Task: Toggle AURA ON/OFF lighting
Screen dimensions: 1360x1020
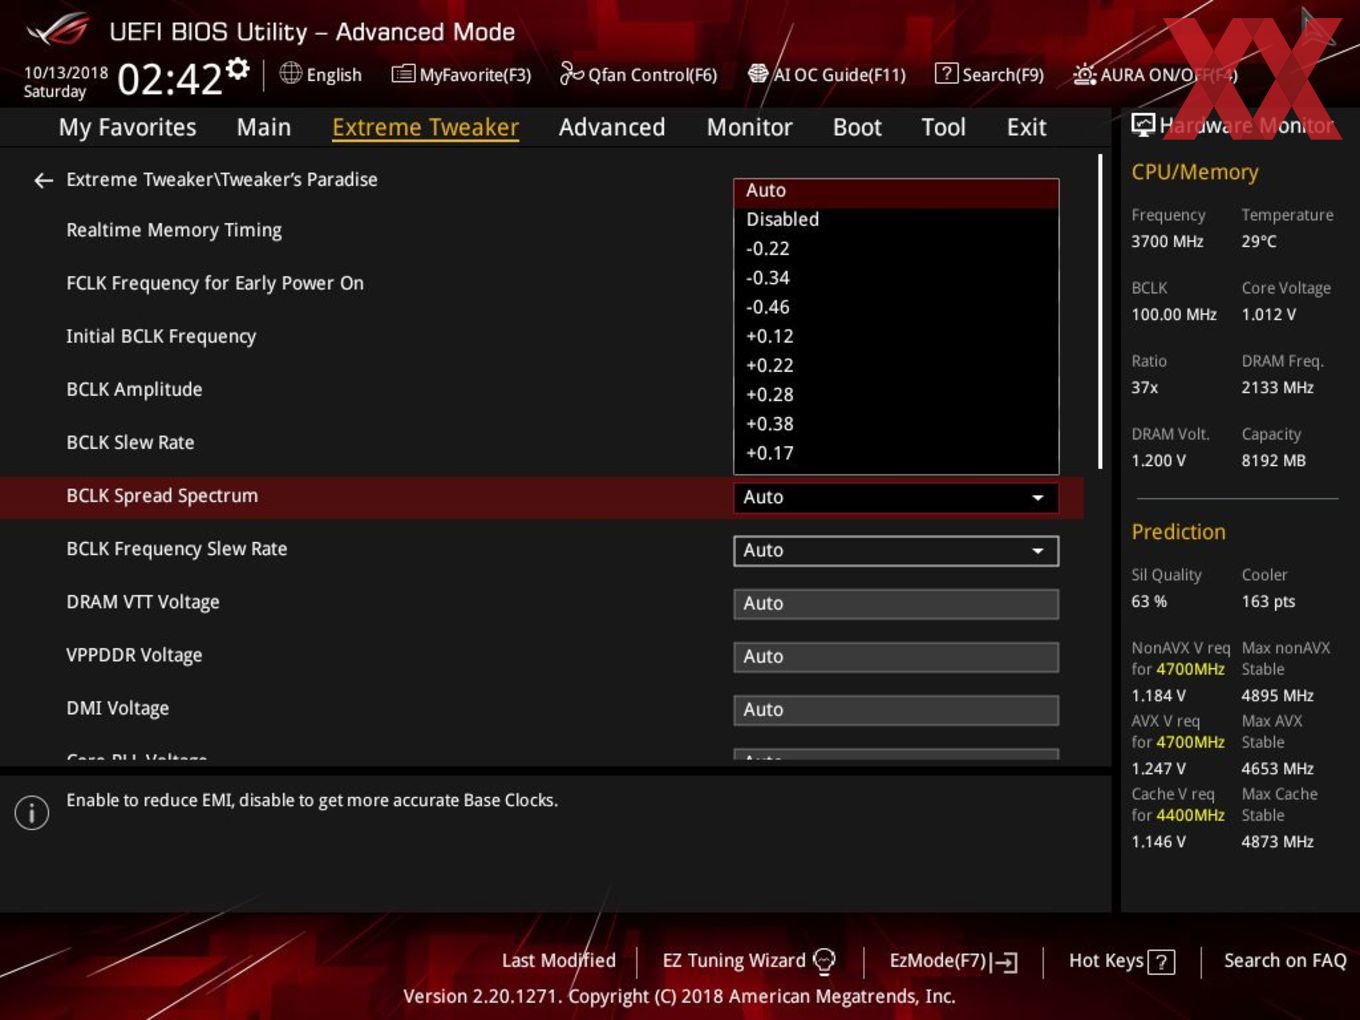Action: (1155, 74)
